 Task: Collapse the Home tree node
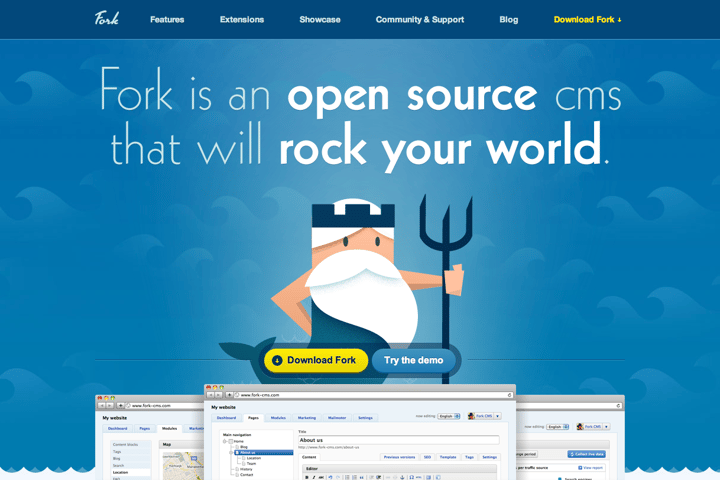click(x=225, y=441)
